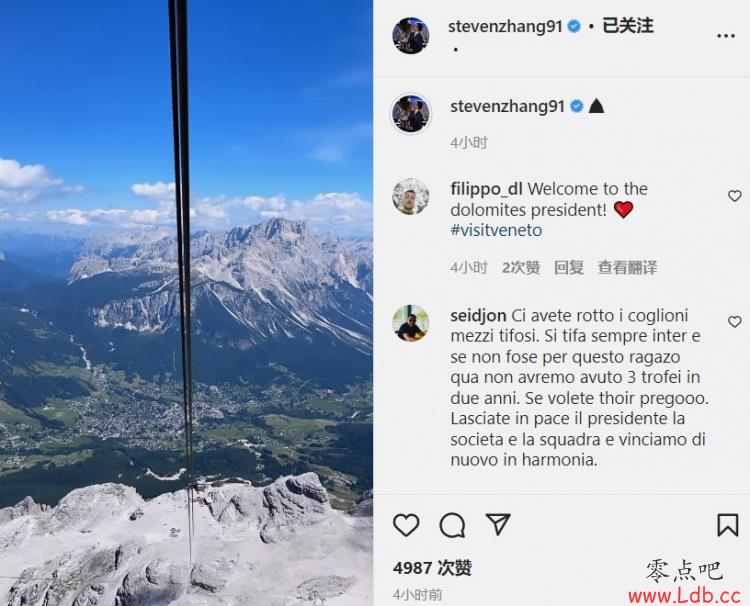Open stevenzhang91 username in header
This screenshot has height=606, width=750.
click(505, 26)
